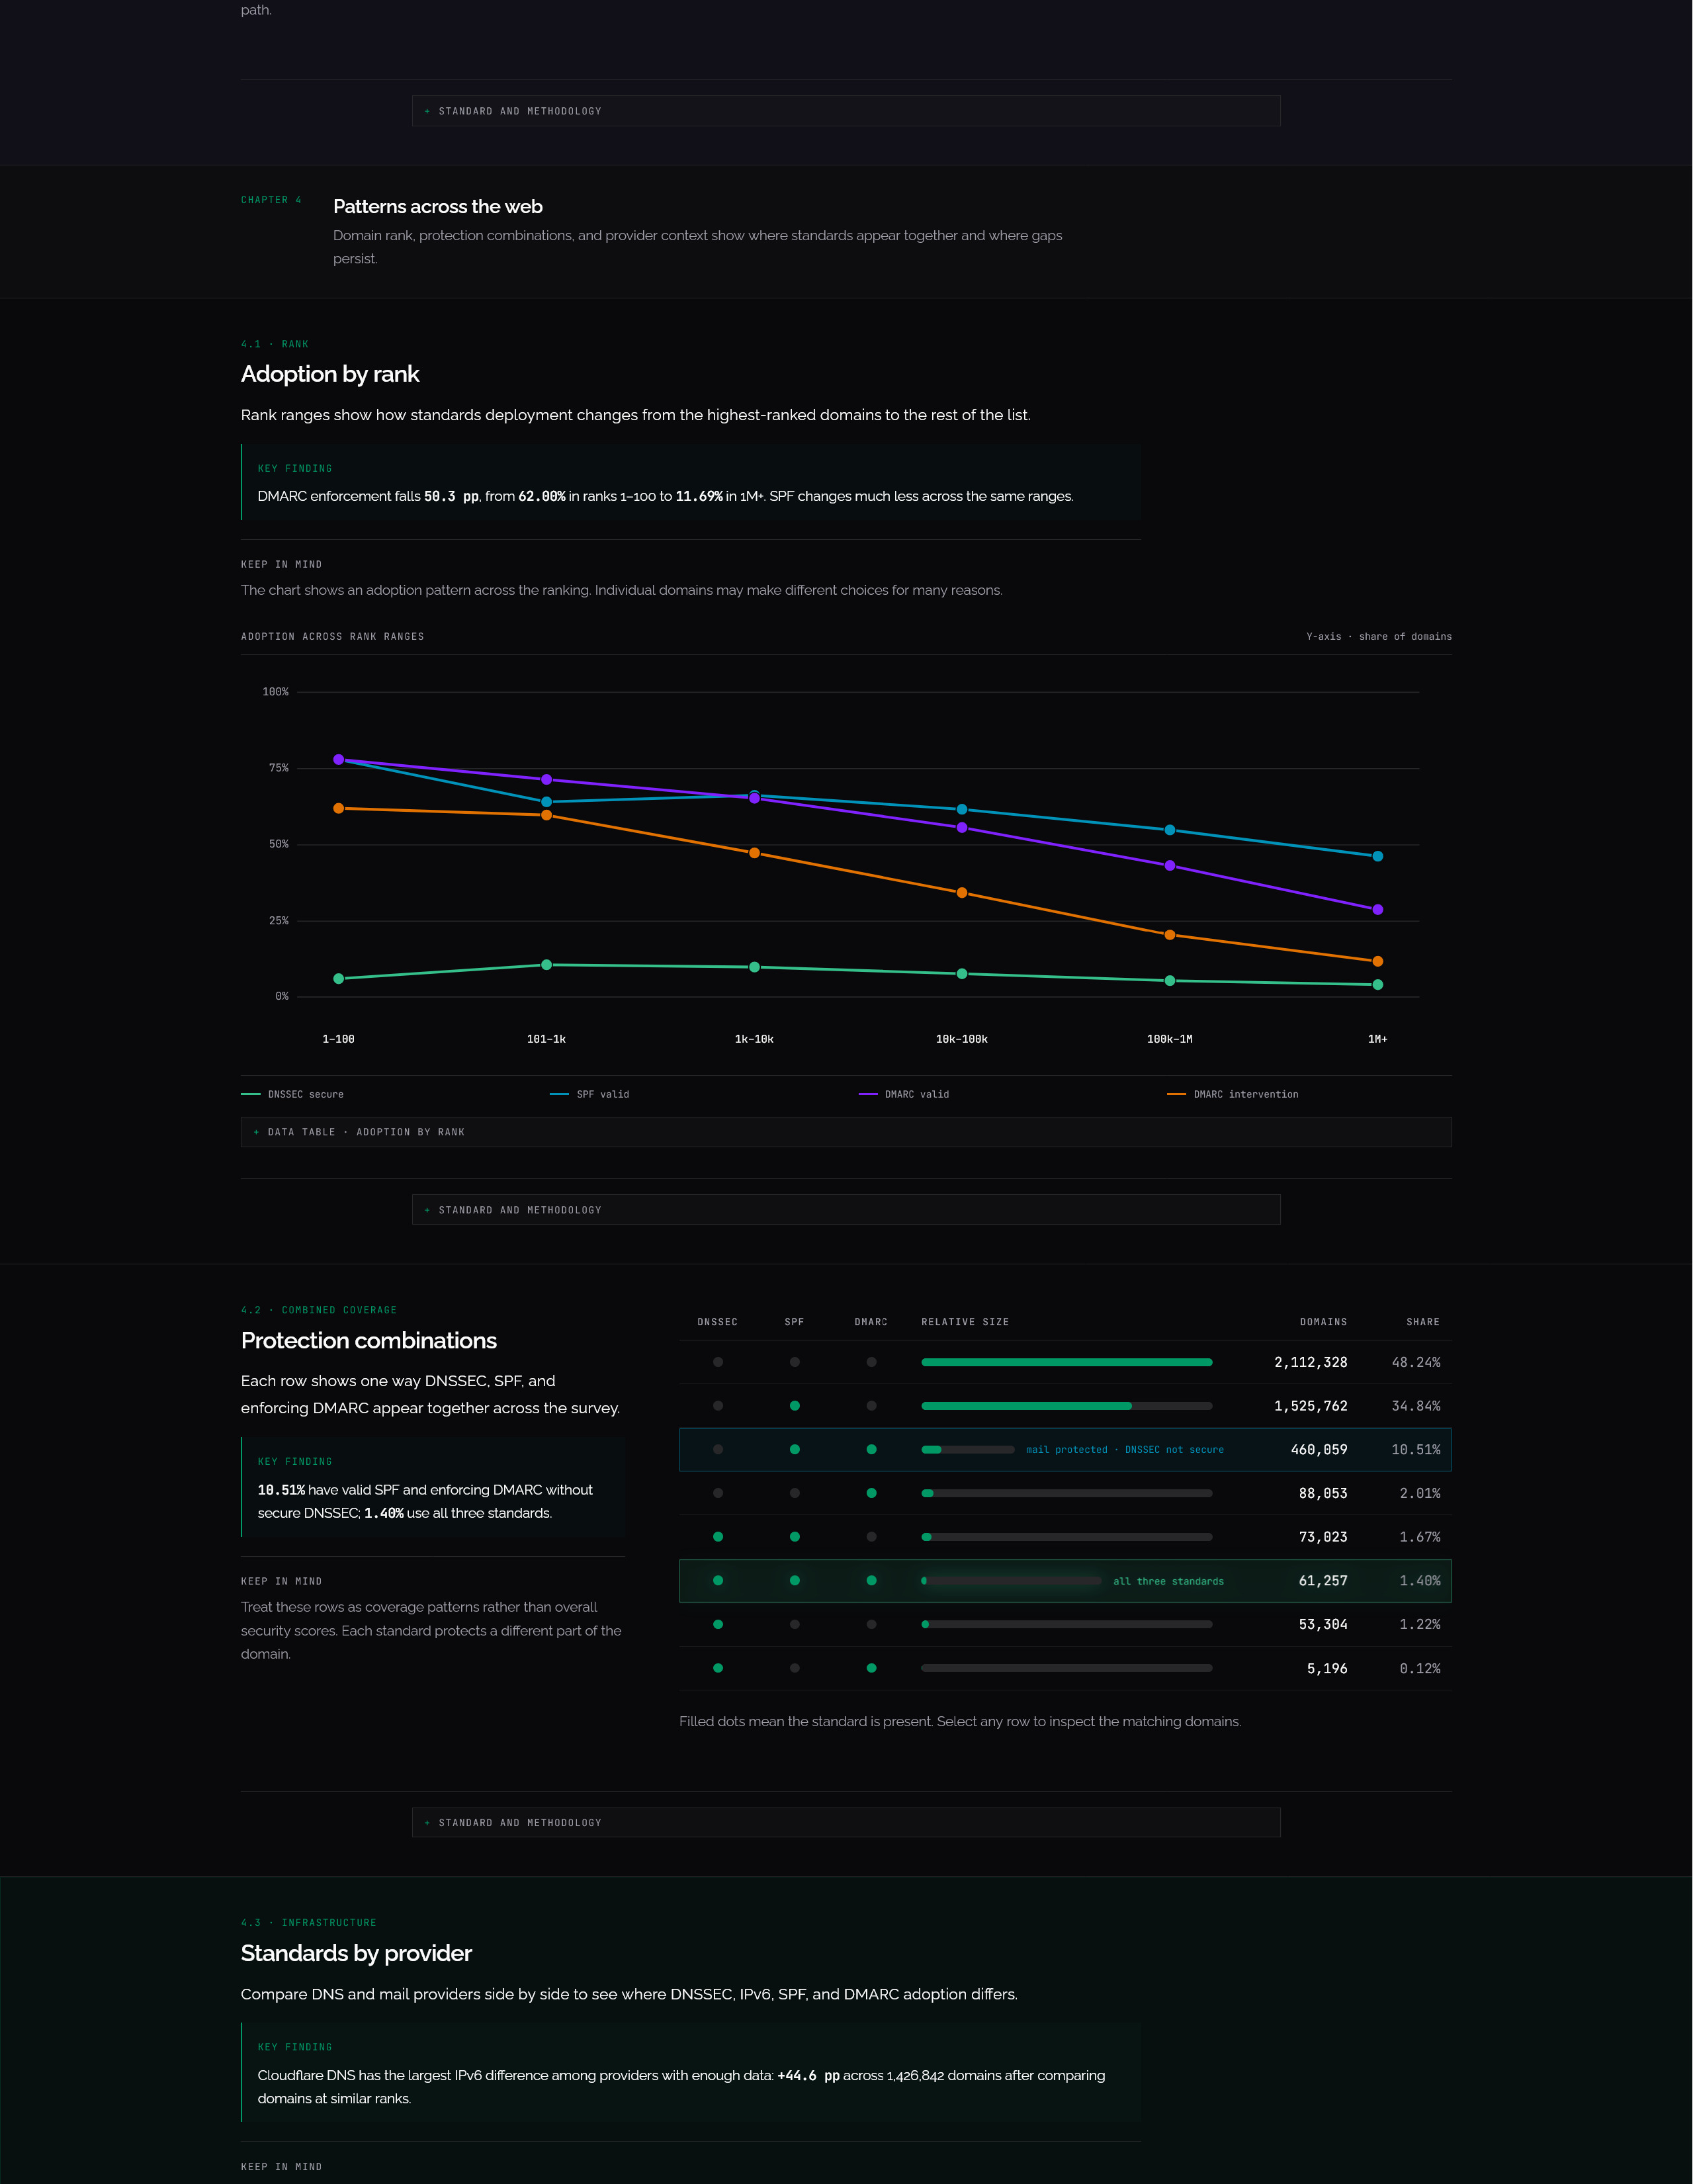Viewport: 1693px width, 2184px height.
Task: Click the relative size bar for 48.24% share
Action: [x=1067, y=1362]
